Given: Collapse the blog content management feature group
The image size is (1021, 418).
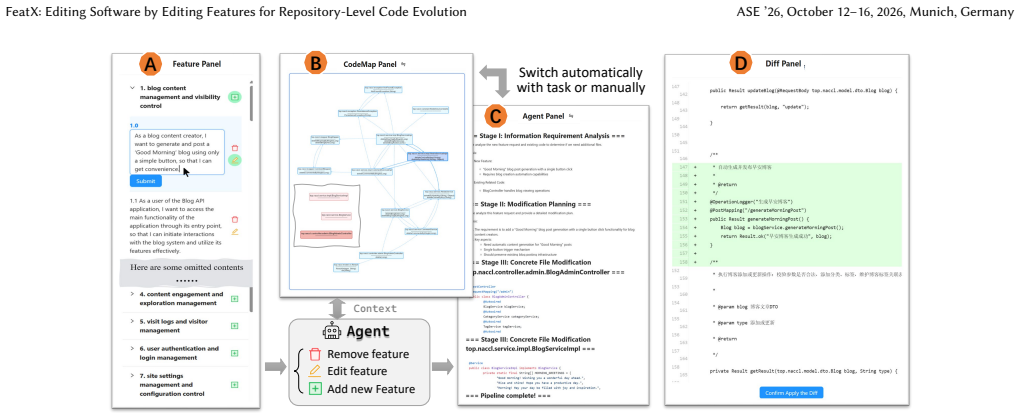Looking at the screenshot, I should click(132, 88).
